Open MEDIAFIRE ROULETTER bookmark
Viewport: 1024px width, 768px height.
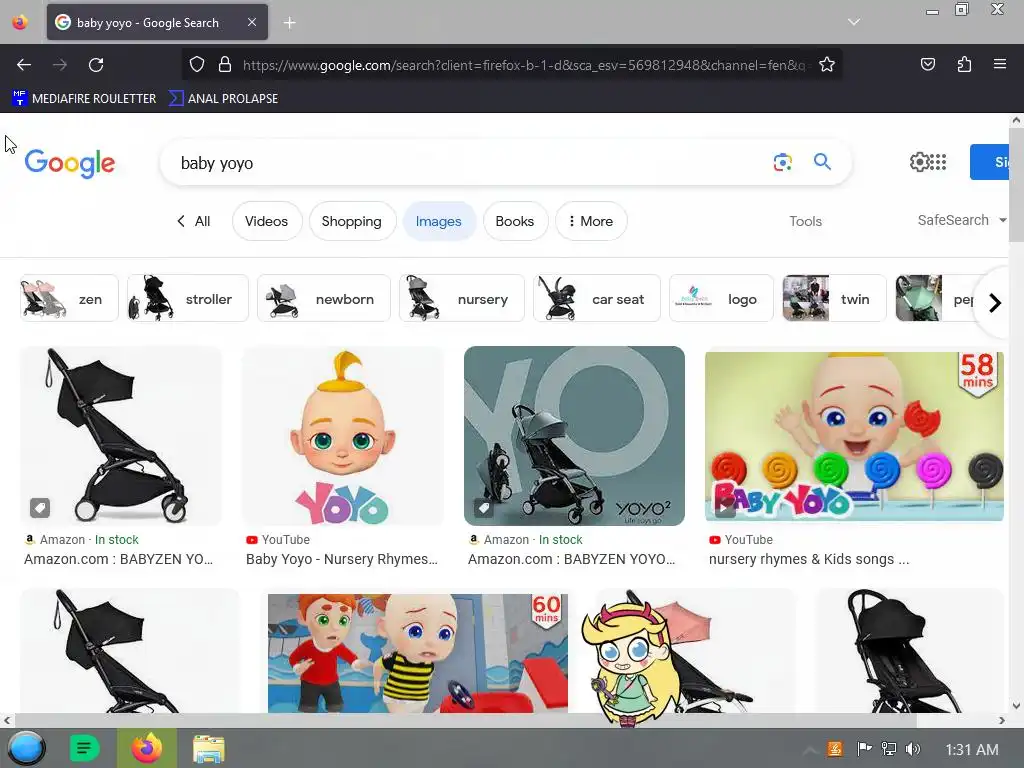(84, 99)
